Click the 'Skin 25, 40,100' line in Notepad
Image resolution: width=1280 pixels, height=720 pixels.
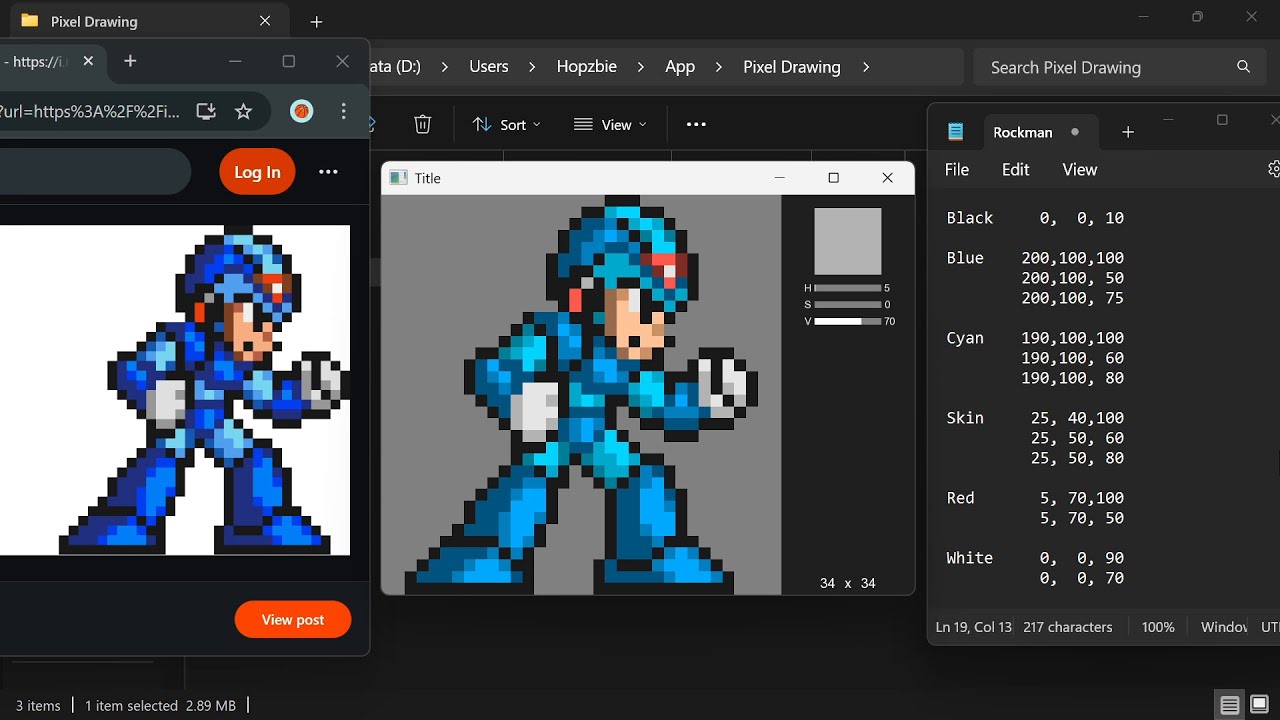pos(1035,418)
